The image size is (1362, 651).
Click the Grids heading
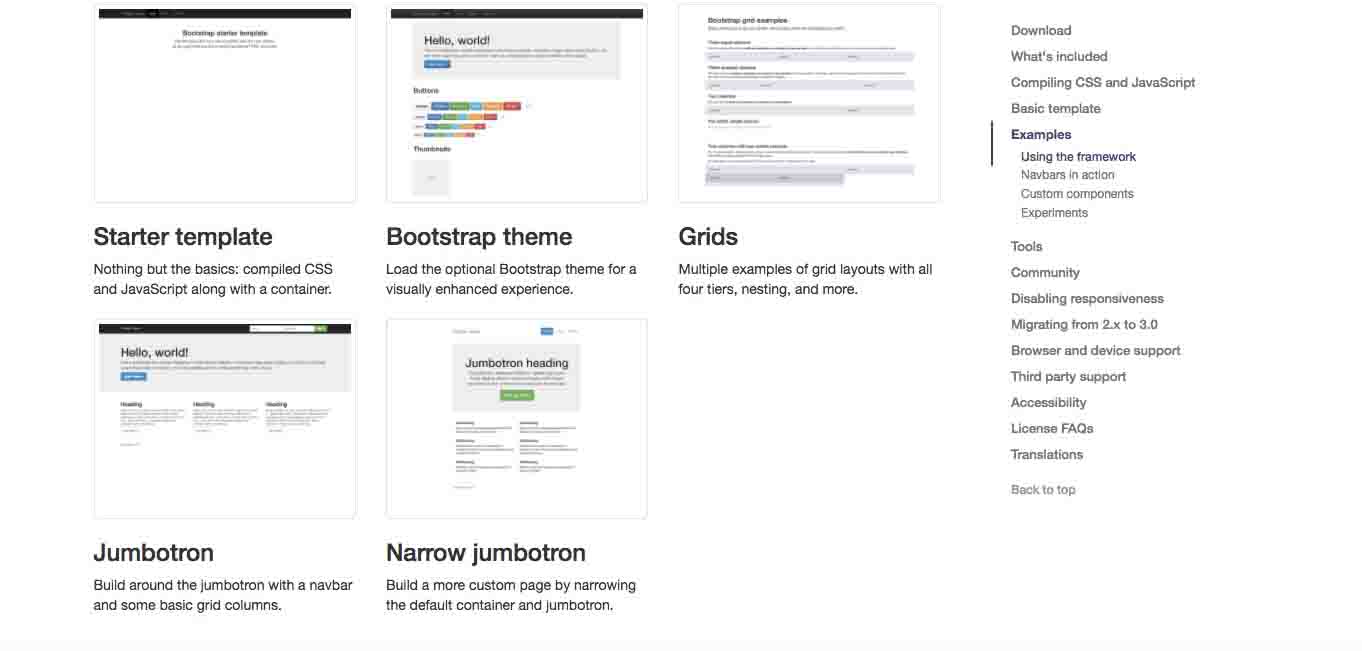(708, 237)
